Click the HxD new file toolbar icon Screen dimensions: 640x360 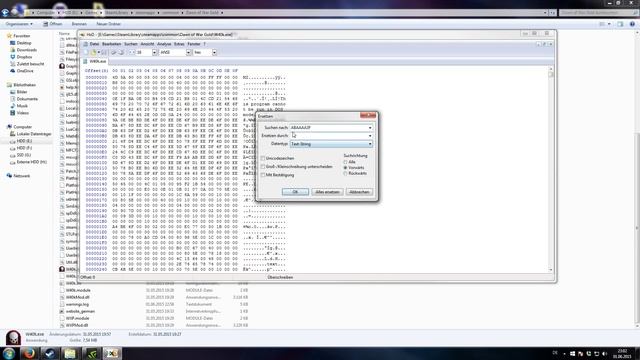pos(86,52)
